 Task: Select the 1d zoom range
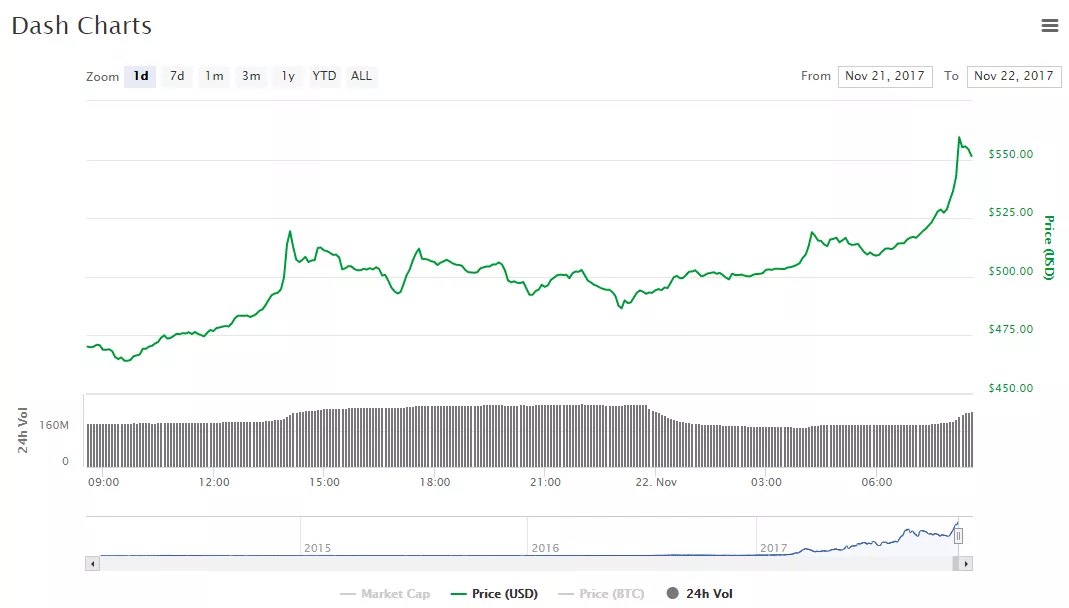tap(140, 76)
